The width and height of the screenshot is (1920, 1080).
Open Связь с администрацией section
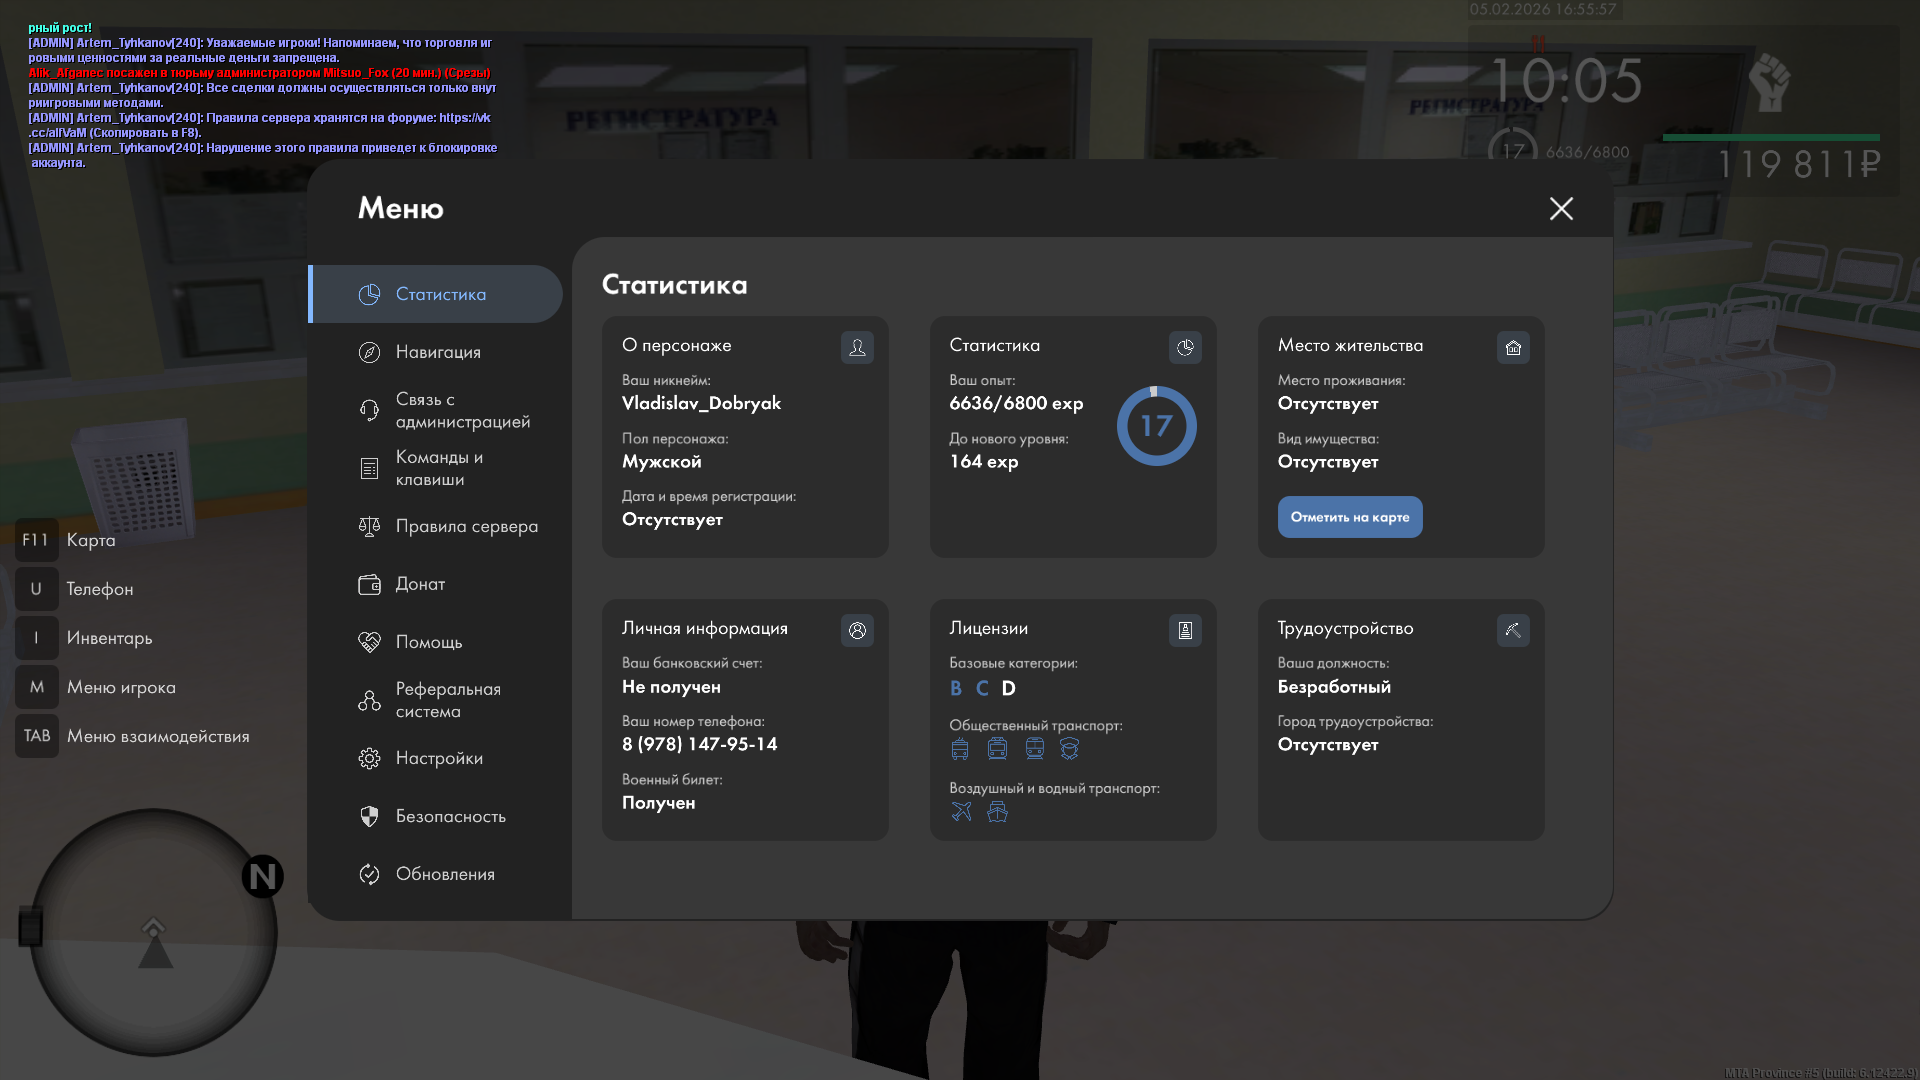click(x=462, y=410)
